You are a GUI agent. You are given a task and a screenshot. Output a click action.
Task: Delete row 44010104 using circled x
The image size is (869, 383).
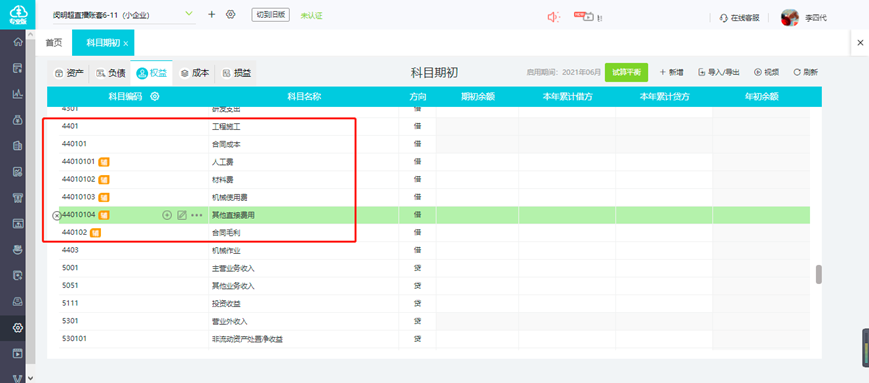(x=56, y=216)
